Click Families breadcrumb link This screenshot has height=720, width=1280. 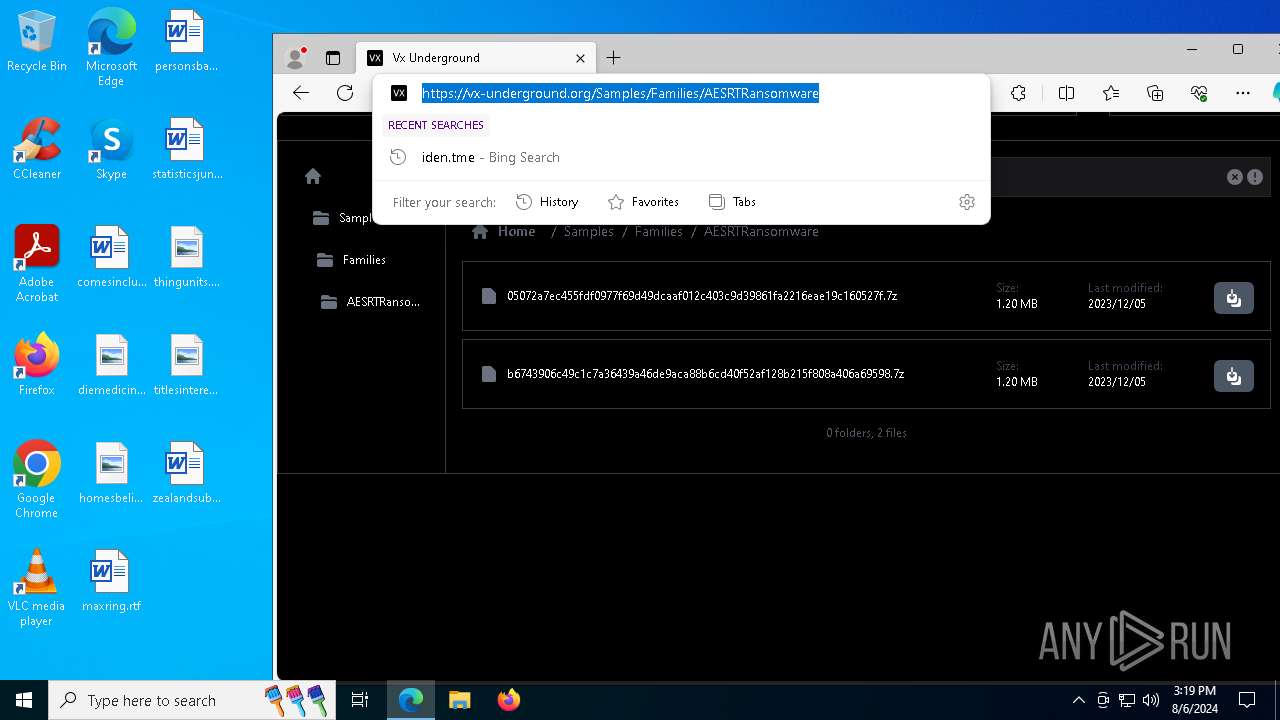point(658,232)
